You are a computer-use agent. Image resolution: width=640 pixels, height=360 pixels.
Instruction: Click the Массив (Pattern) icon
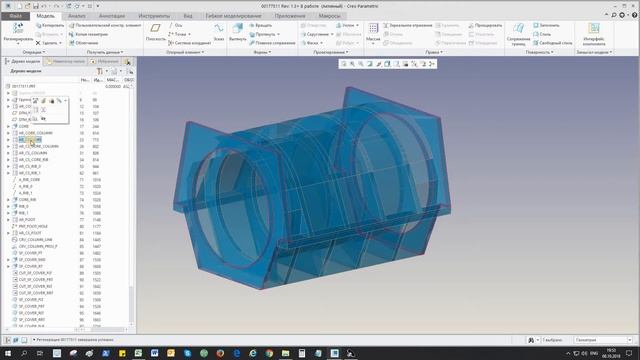pyautogui.click(x=373, y=29)
